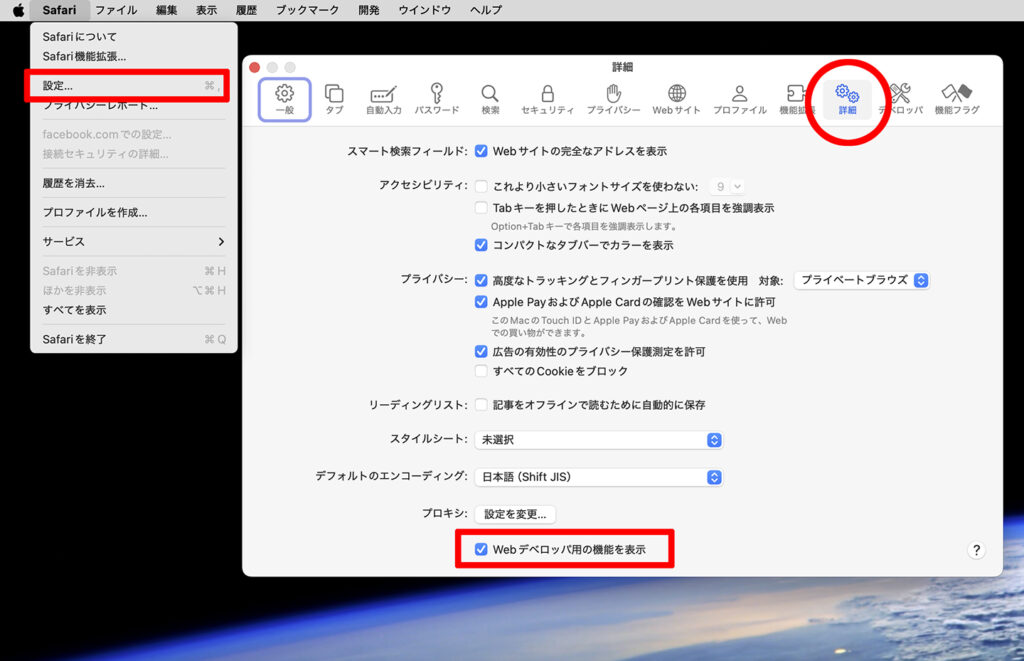This screenshot has height=661, width=1024.
Task: Click the help question mark button
Action: point(976,550)
